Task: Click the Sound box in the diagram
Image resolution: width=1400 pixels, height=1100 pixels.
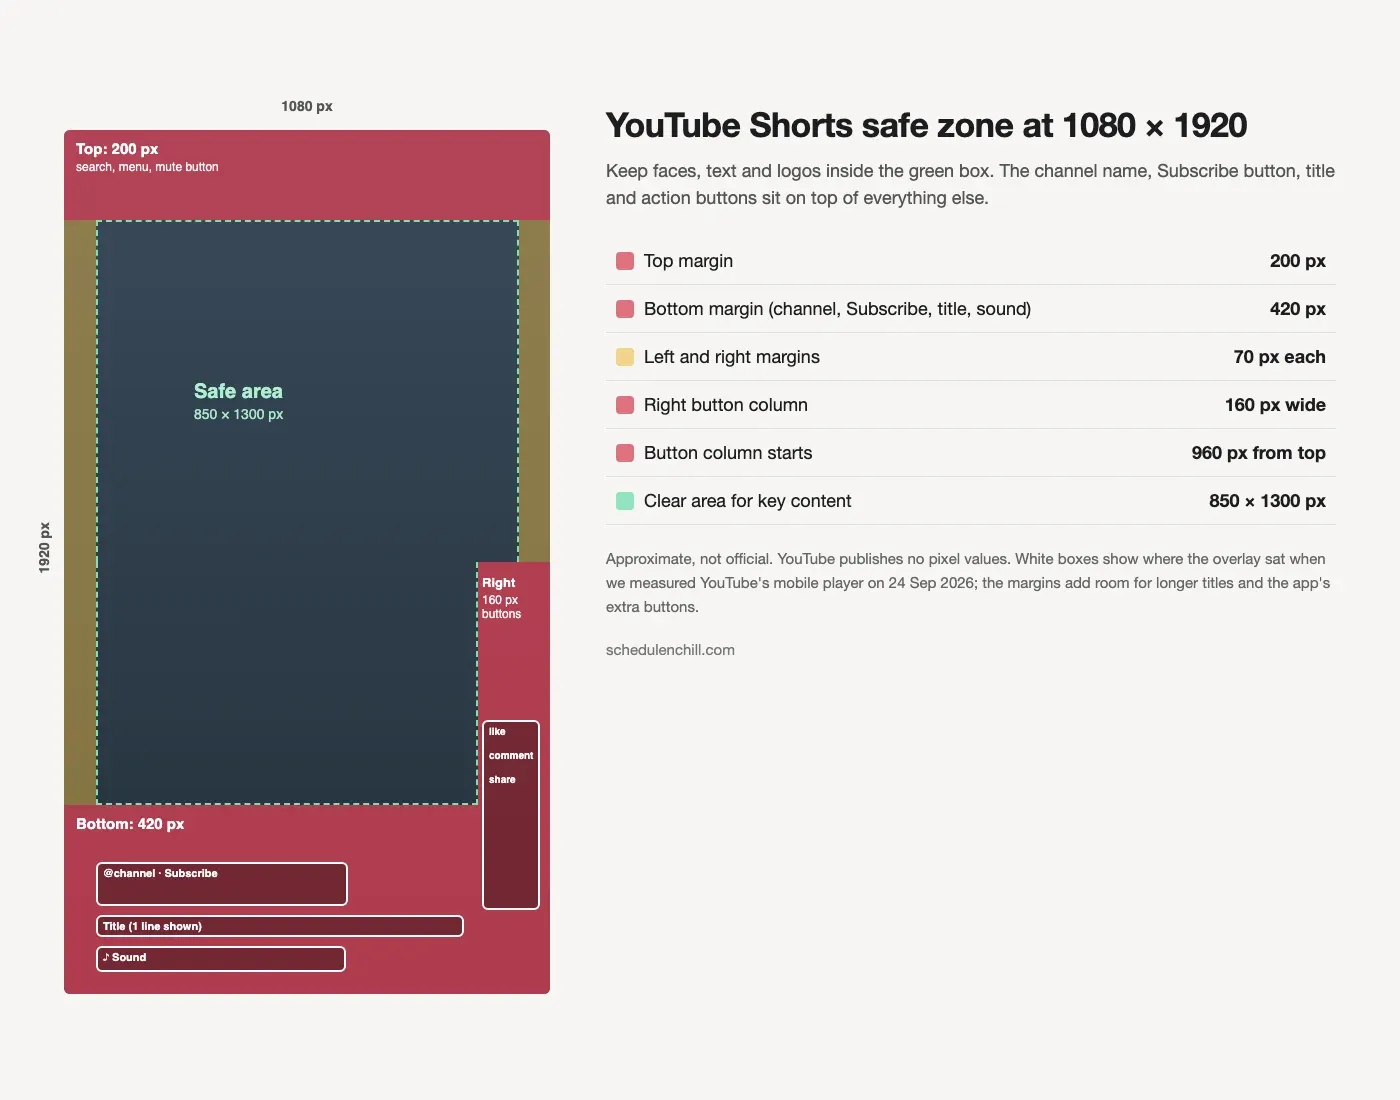Action: point(221,959)
